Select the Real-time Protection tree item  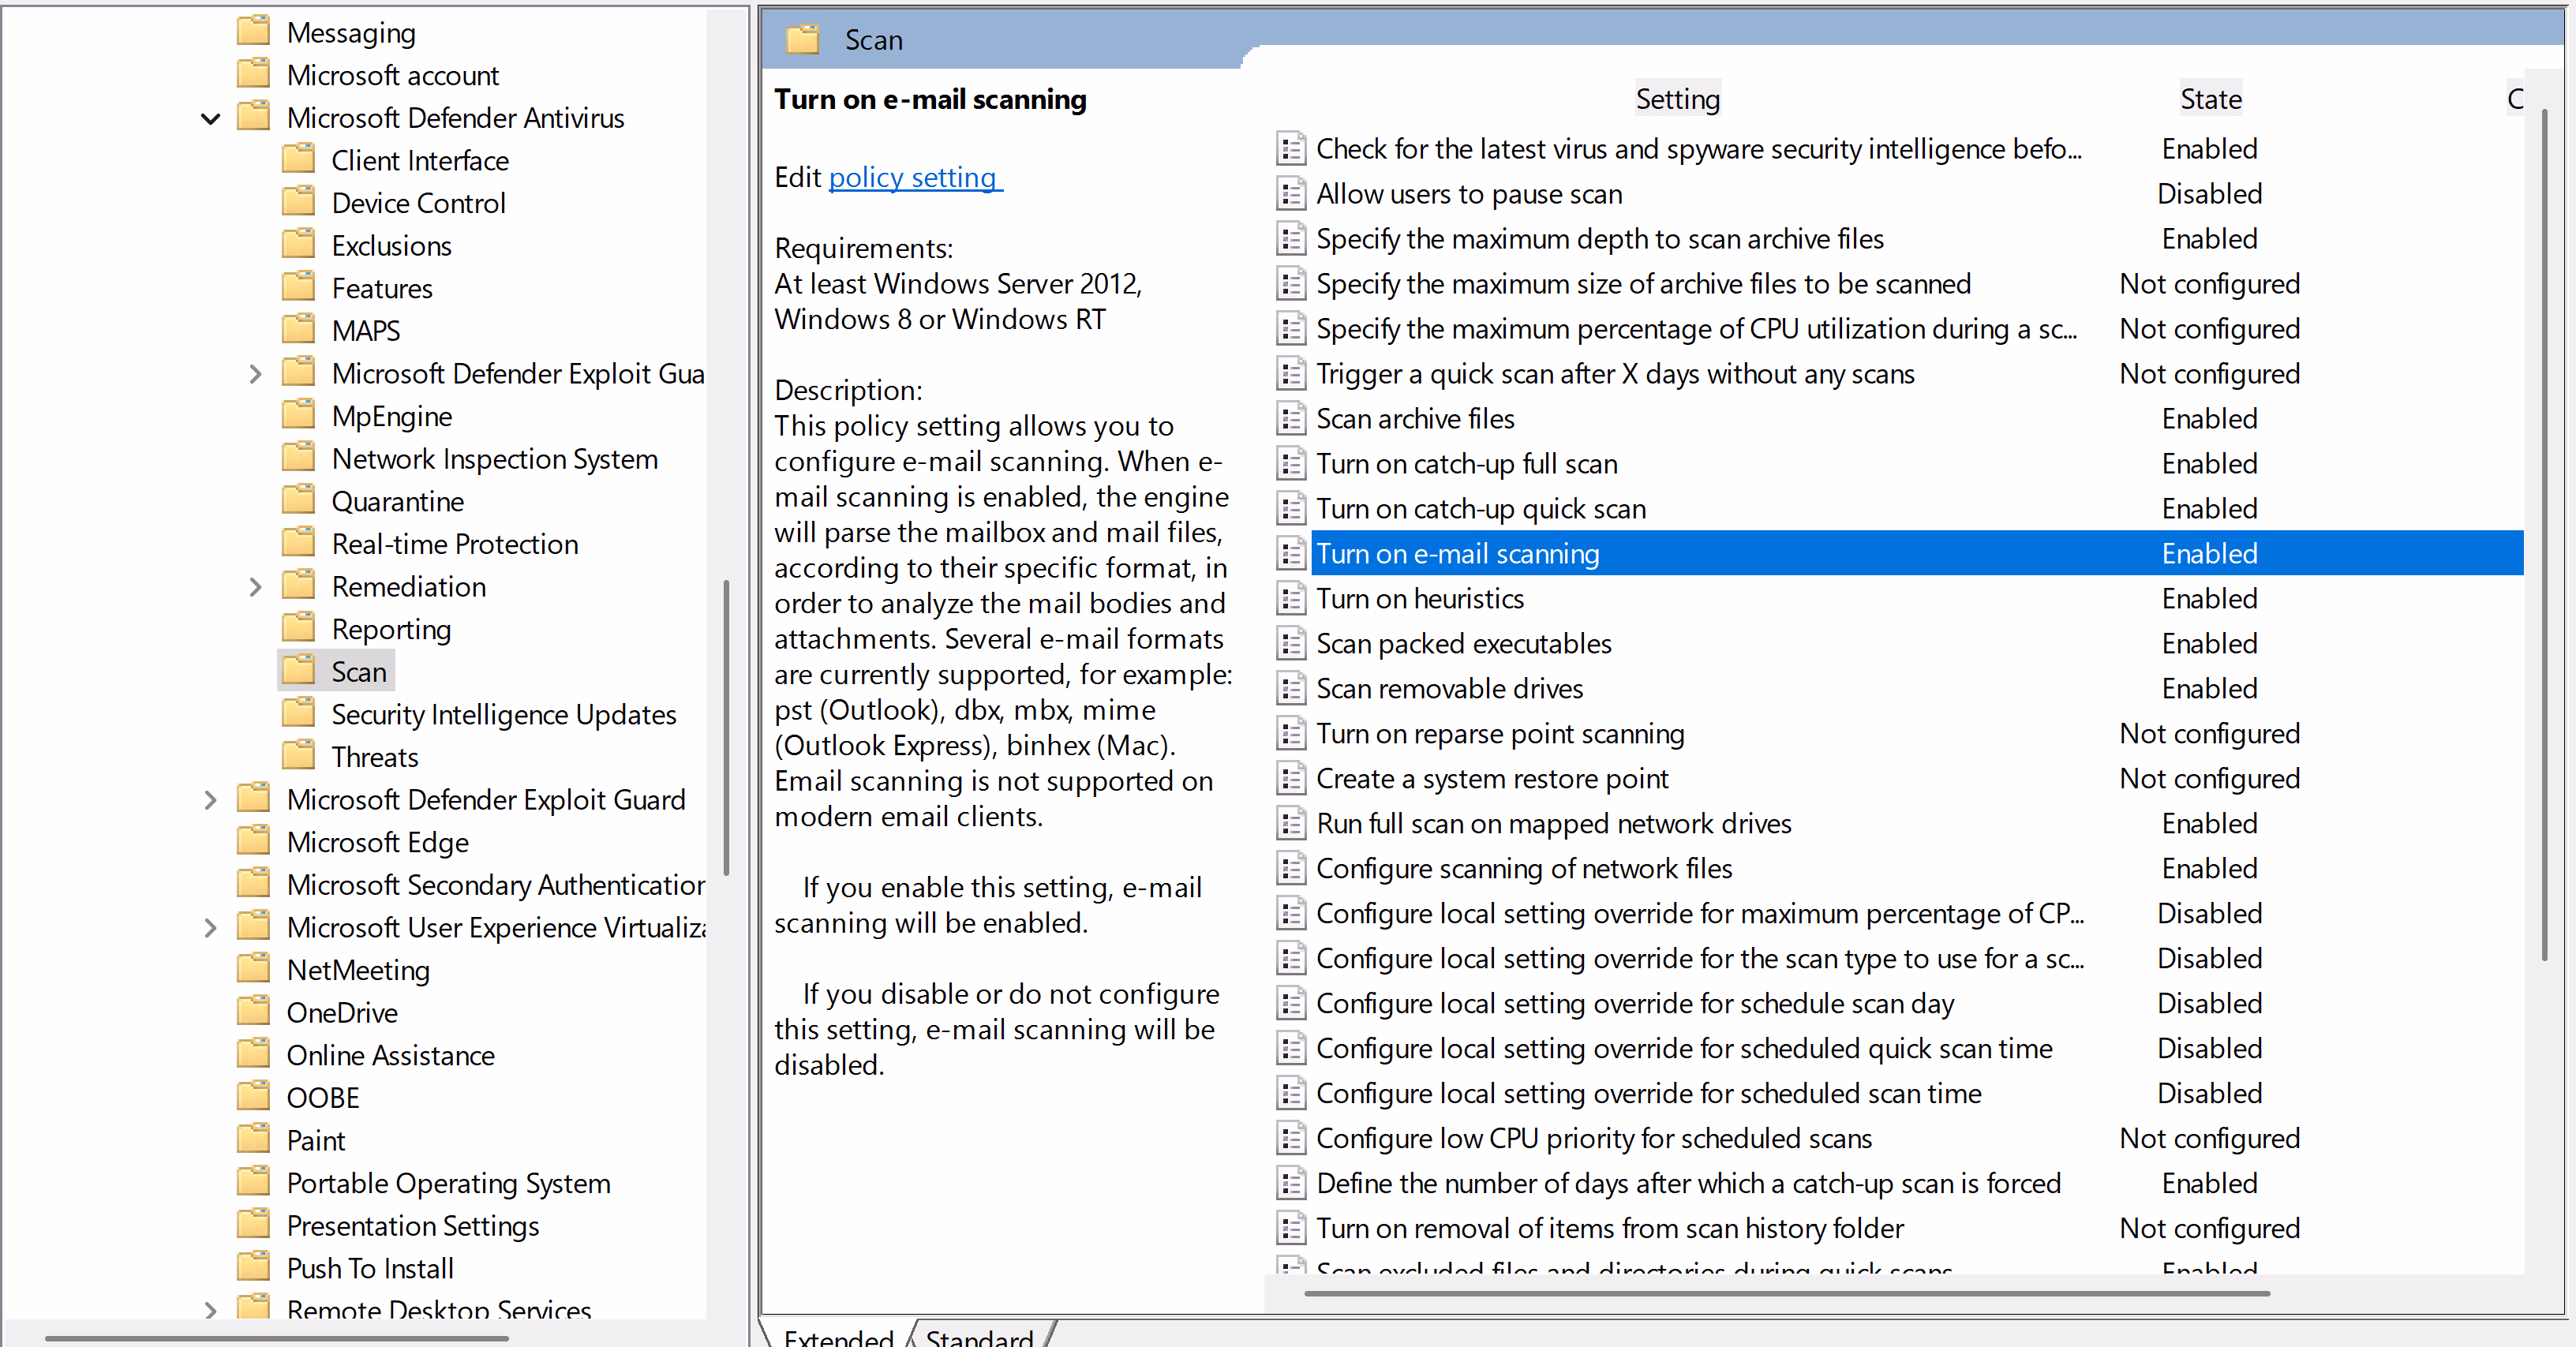[x=454, y=544]
